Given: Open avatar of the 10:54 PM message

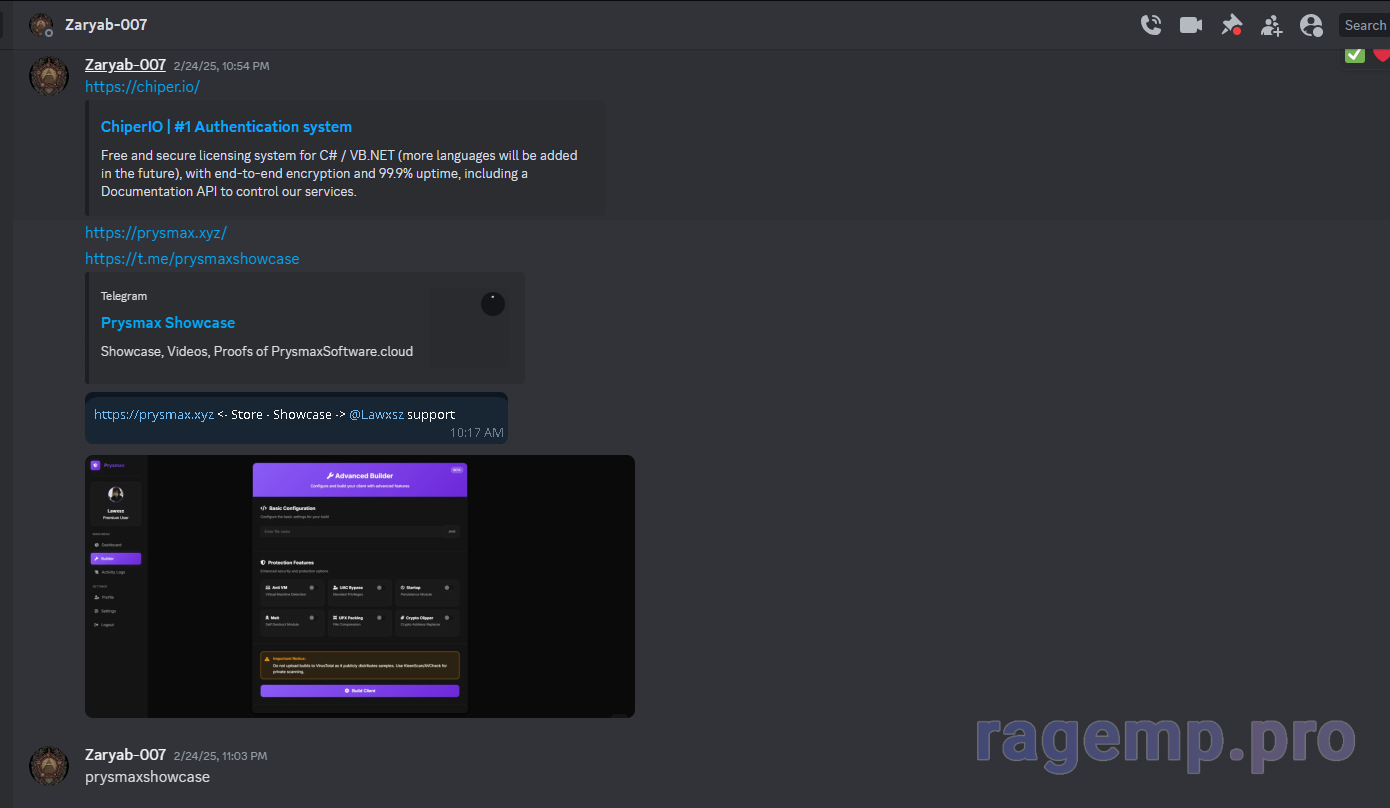Looking at the screenshot, I should pos(49,76).
